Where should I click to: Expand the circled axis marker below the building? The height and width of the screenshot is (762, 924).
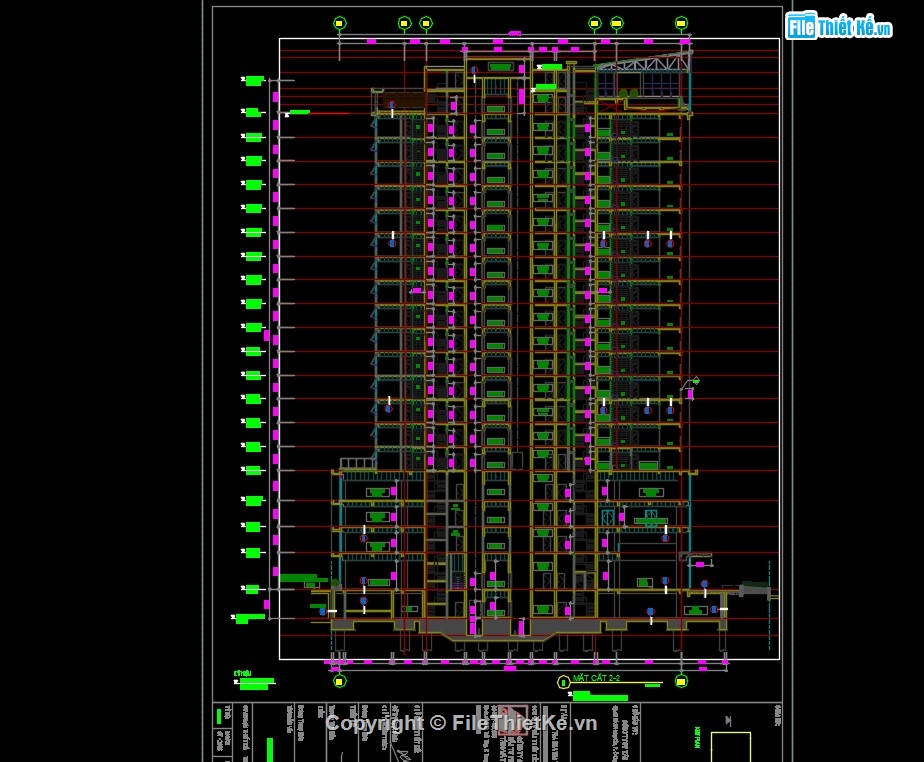point(339,682)
